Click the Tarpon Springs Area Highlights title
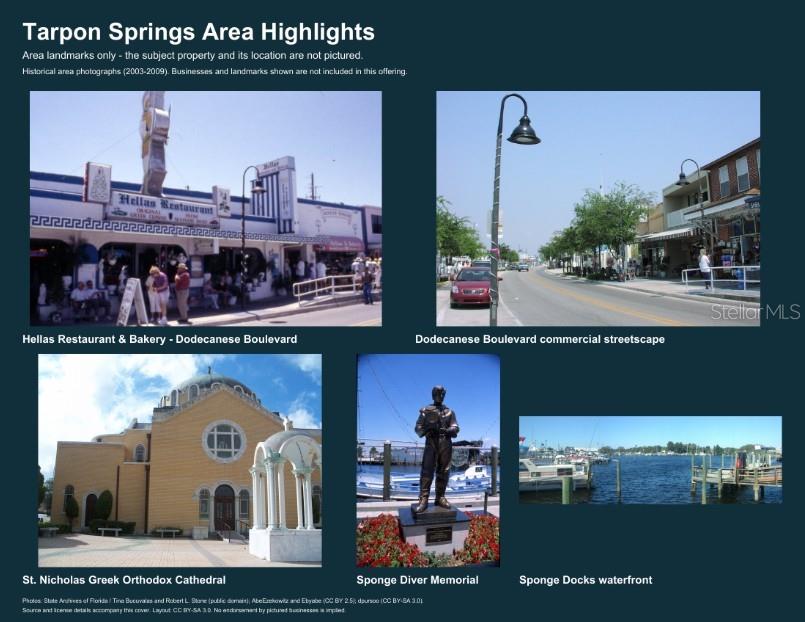 (x=199, y=32)
